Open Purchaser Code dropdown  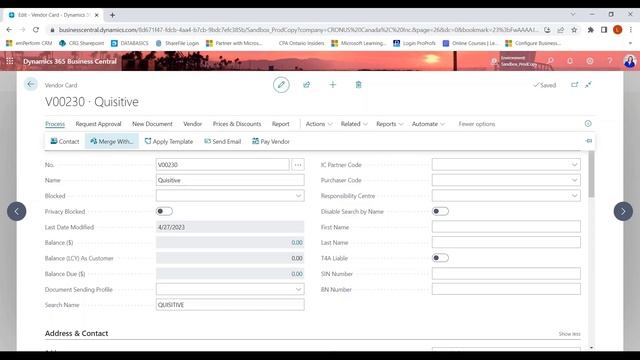(x=574, y=180)
